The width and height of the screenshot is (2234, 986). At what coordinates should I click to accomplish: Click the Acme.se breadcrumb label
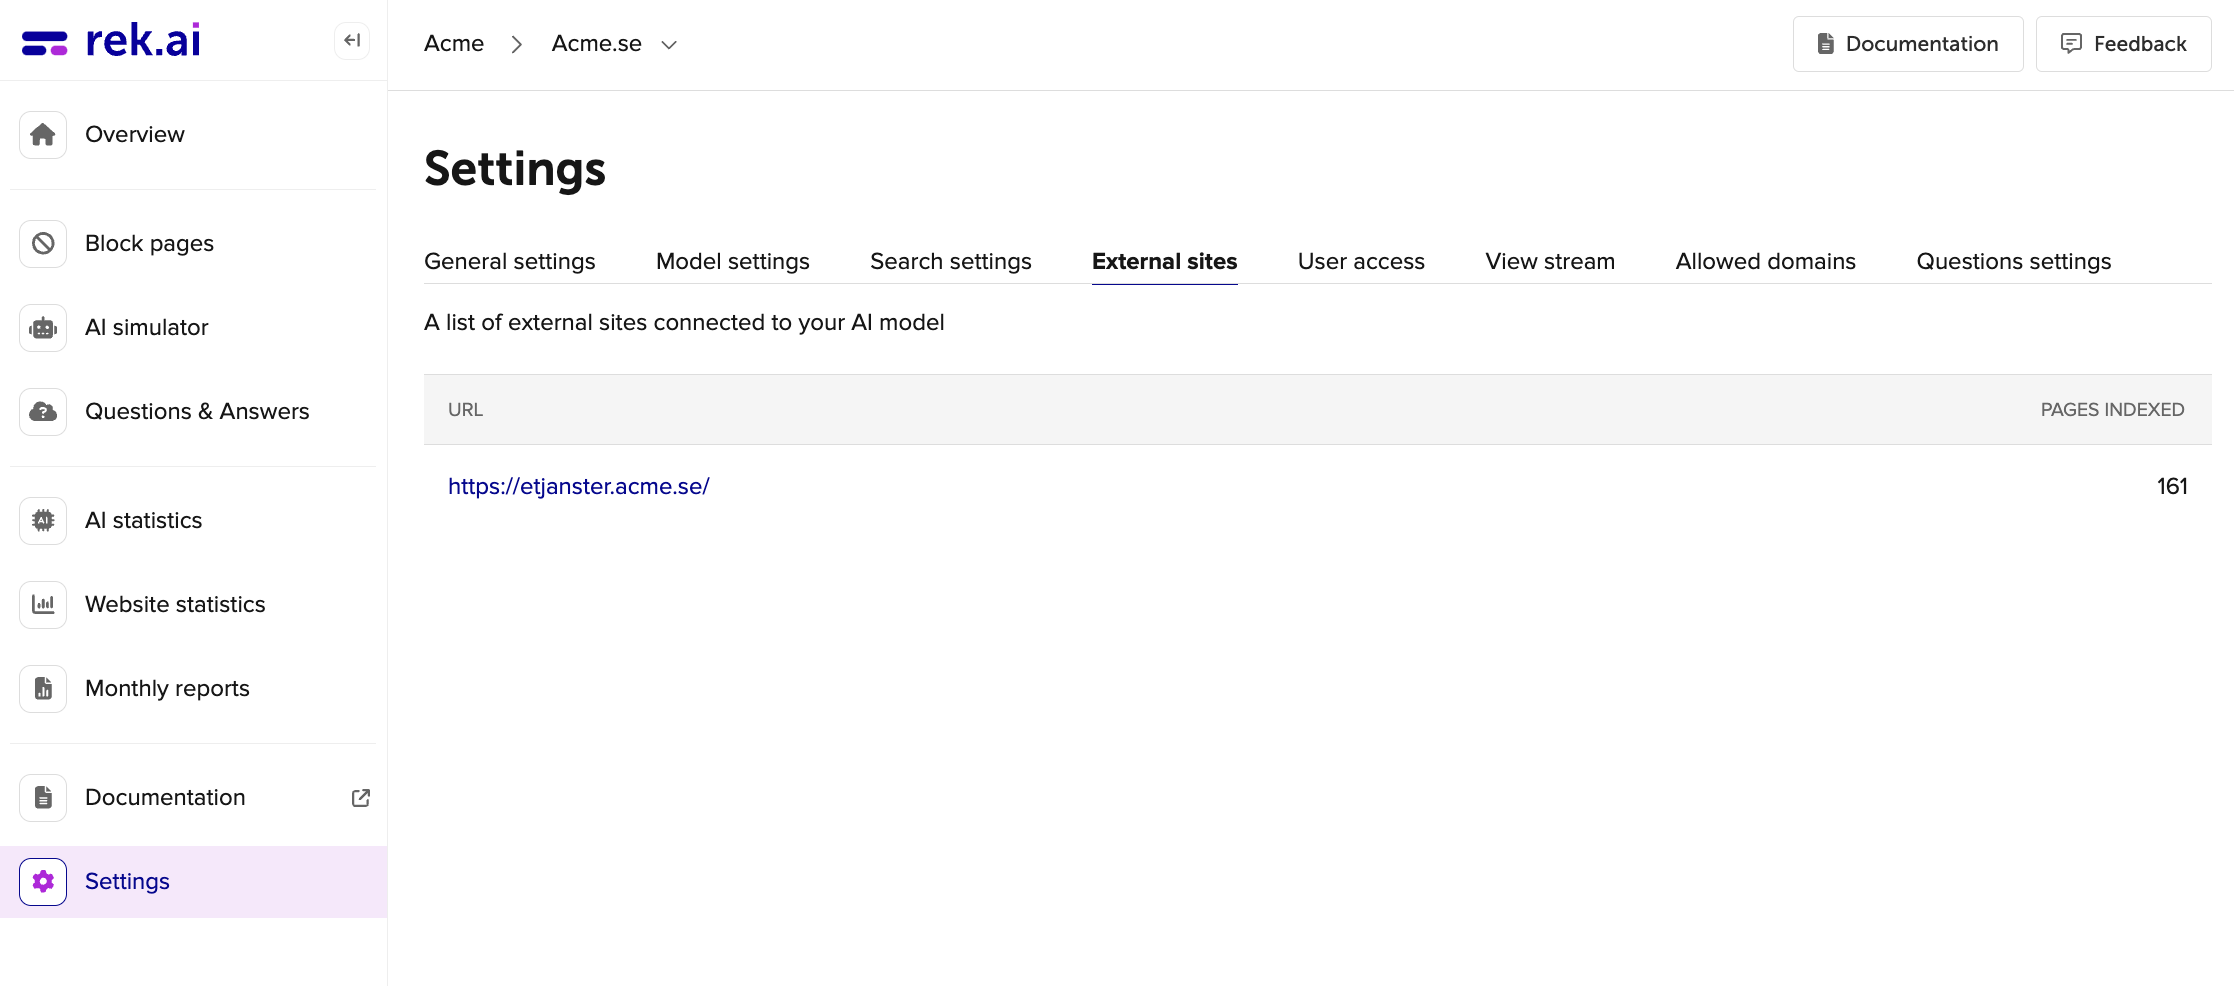click(x=596, y=43)
